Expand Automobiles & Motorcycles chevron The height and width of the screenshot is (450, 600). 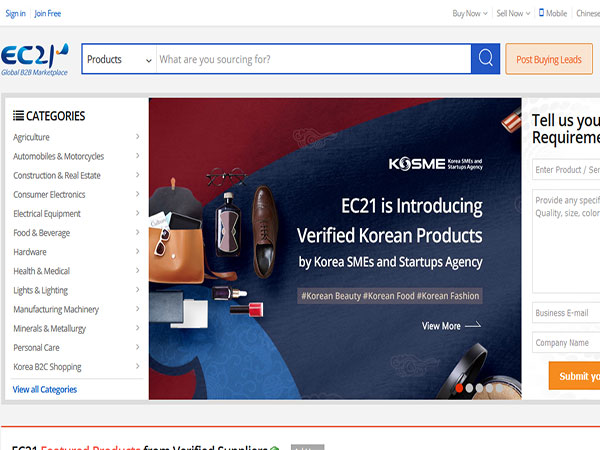coord(137,156)
